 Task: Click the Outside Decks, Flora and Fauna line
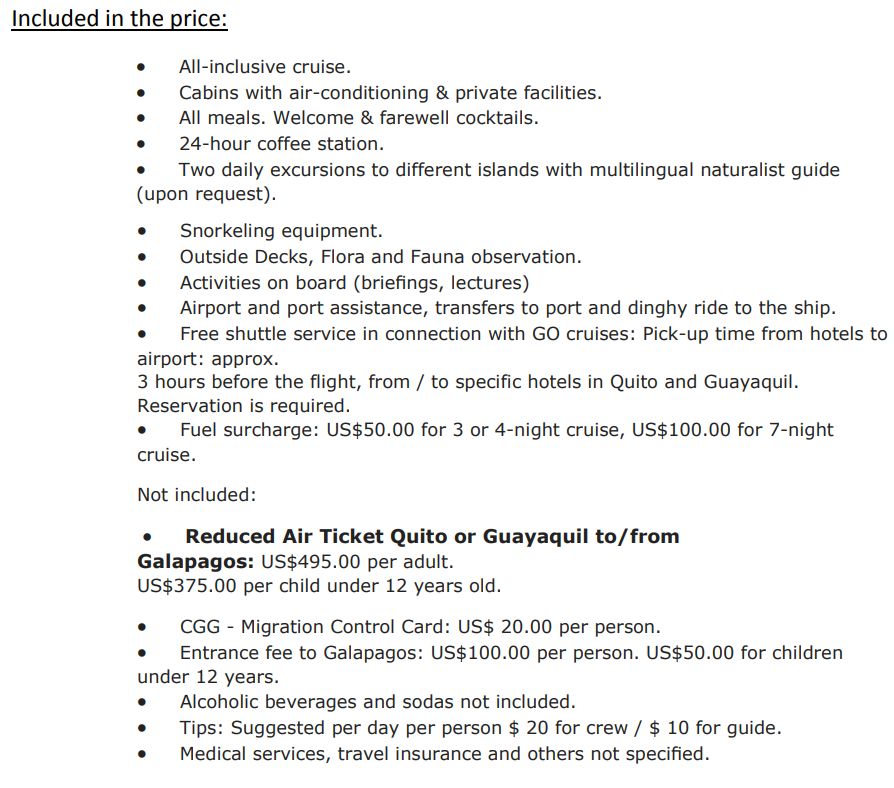(x=380, y=257)
